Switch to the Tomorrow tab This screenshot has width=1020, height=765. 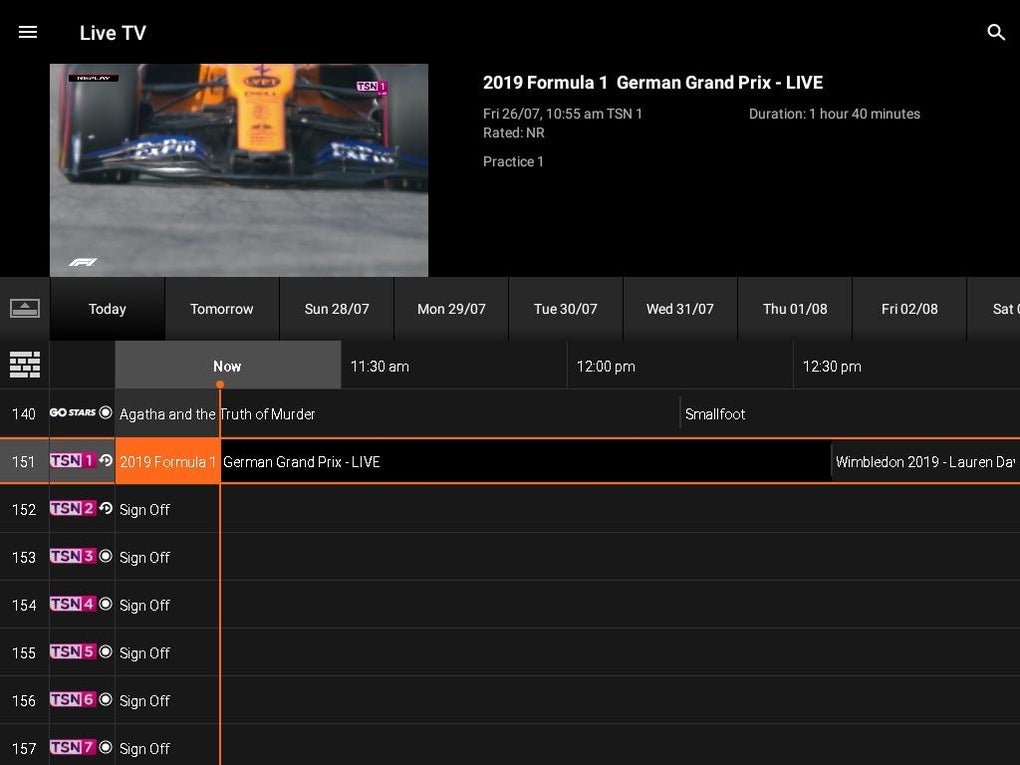(x=221, y=308)
